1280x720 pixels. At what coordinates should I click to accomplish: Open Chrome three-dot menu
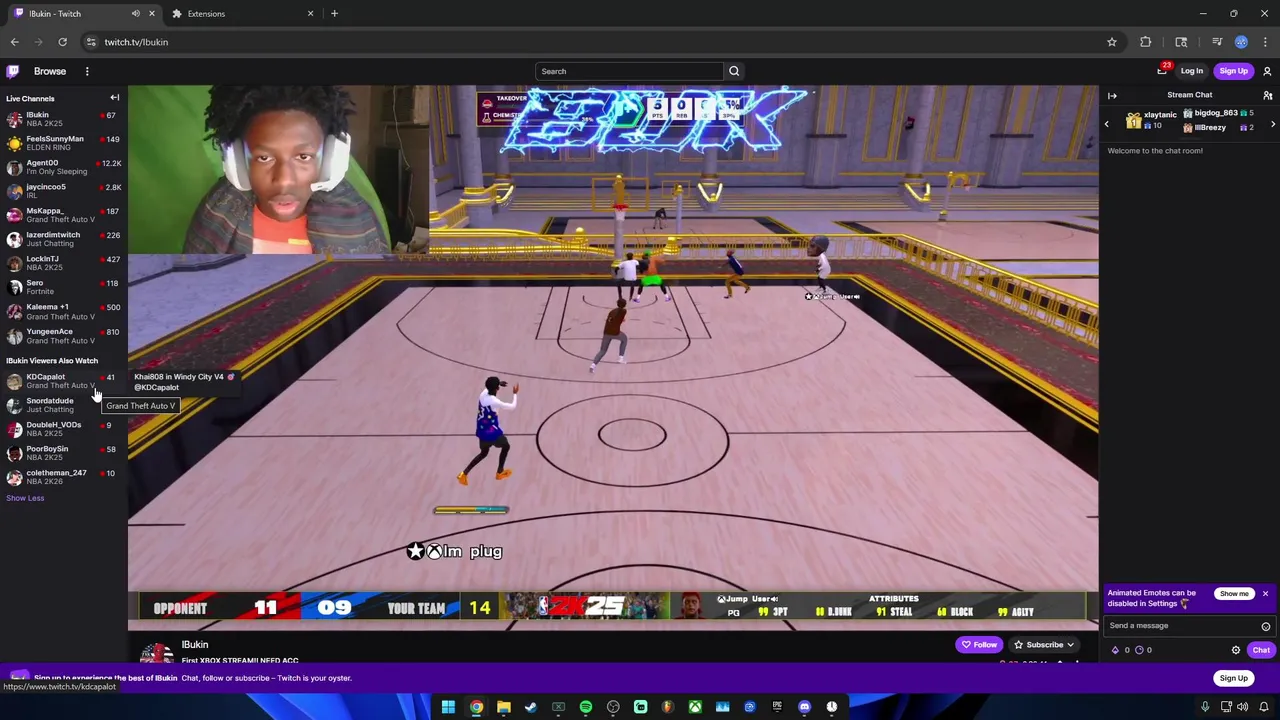1265,42
